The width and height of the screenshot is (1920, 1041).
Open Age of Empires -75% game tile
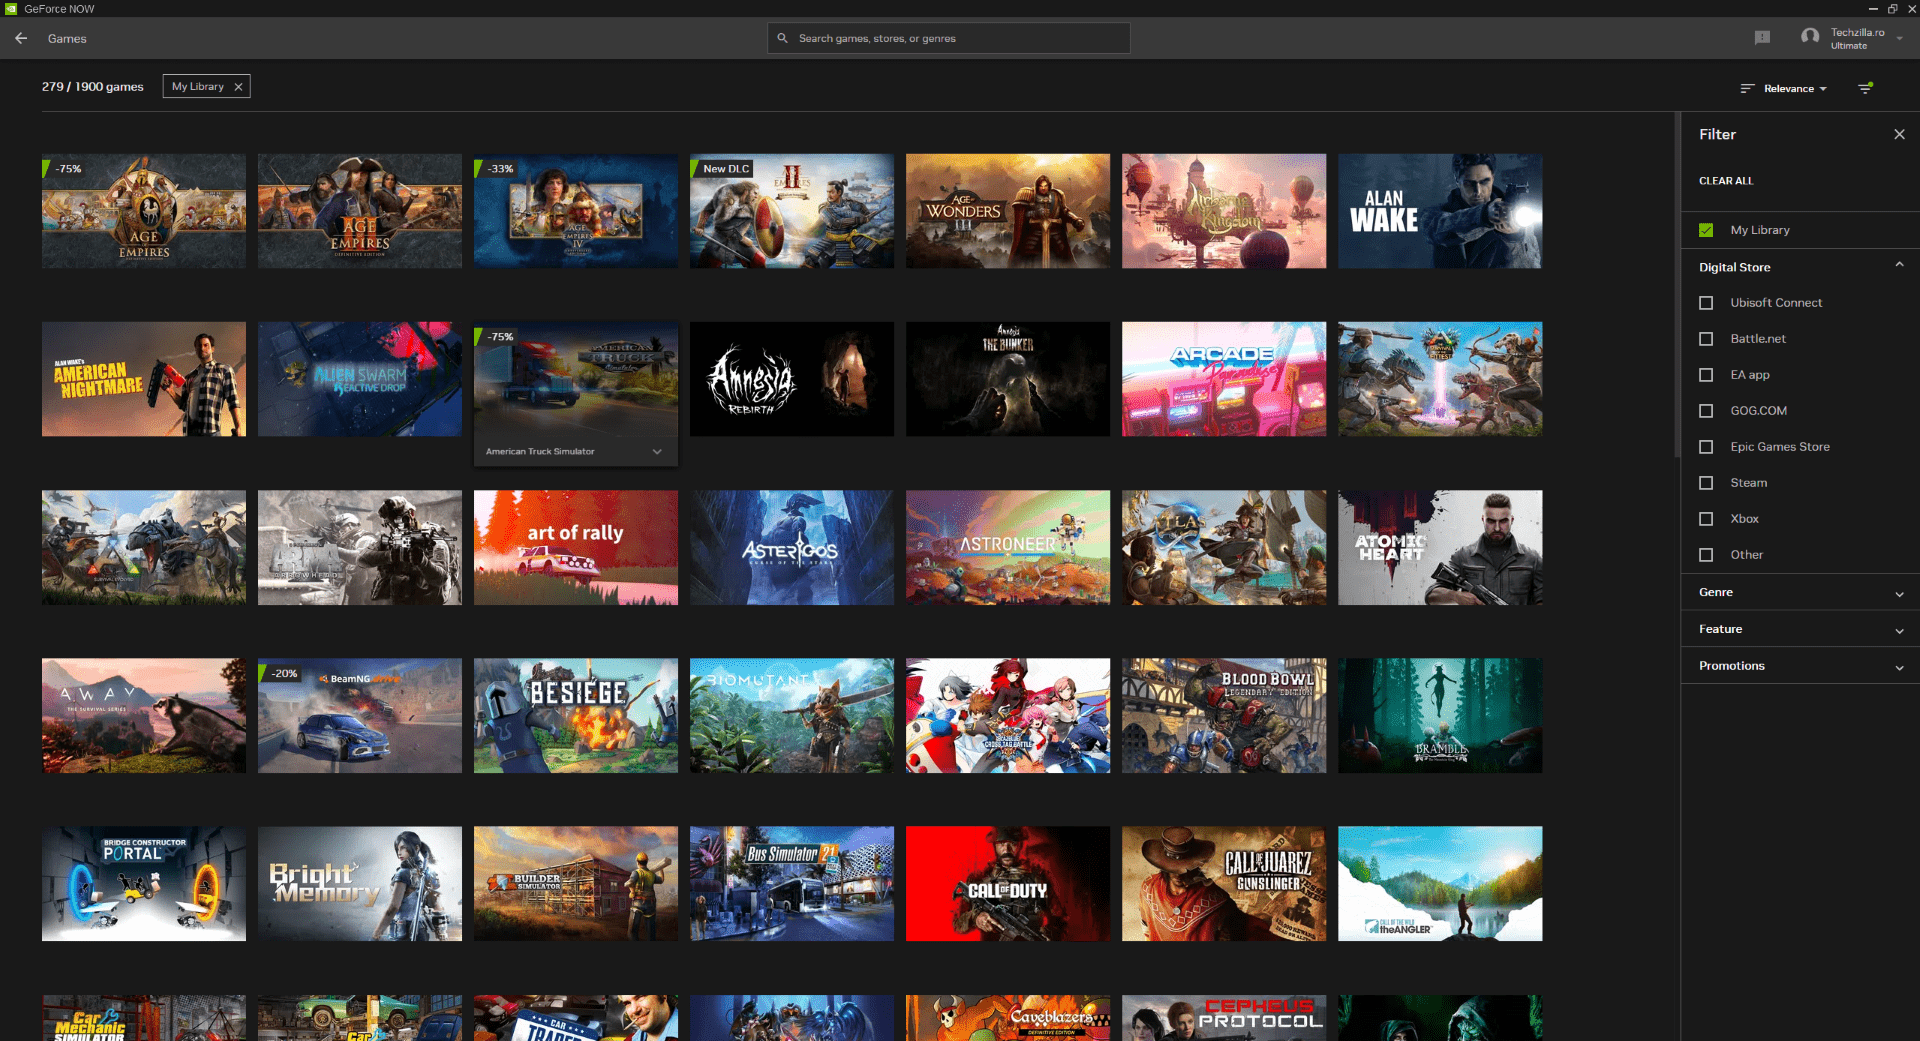(144, 211)
